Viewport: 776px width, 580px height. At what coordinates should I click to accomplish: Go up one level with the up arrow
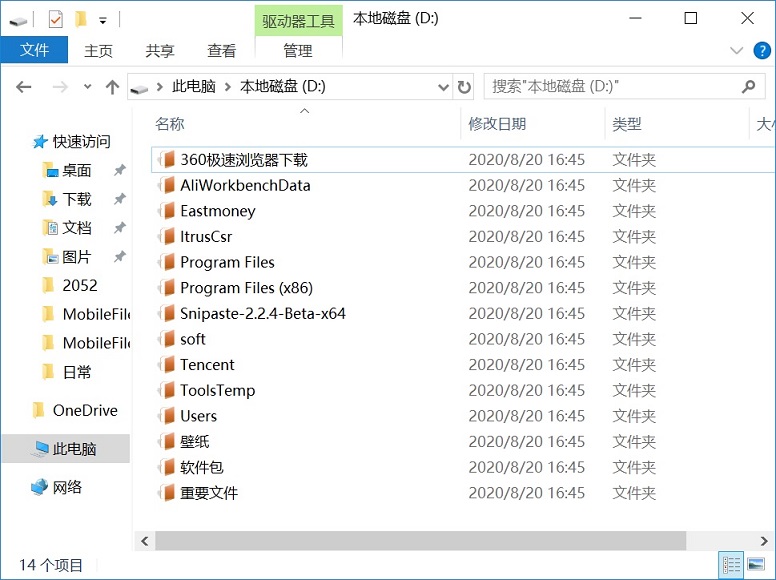pyautogui.click(x=112, y=87)
